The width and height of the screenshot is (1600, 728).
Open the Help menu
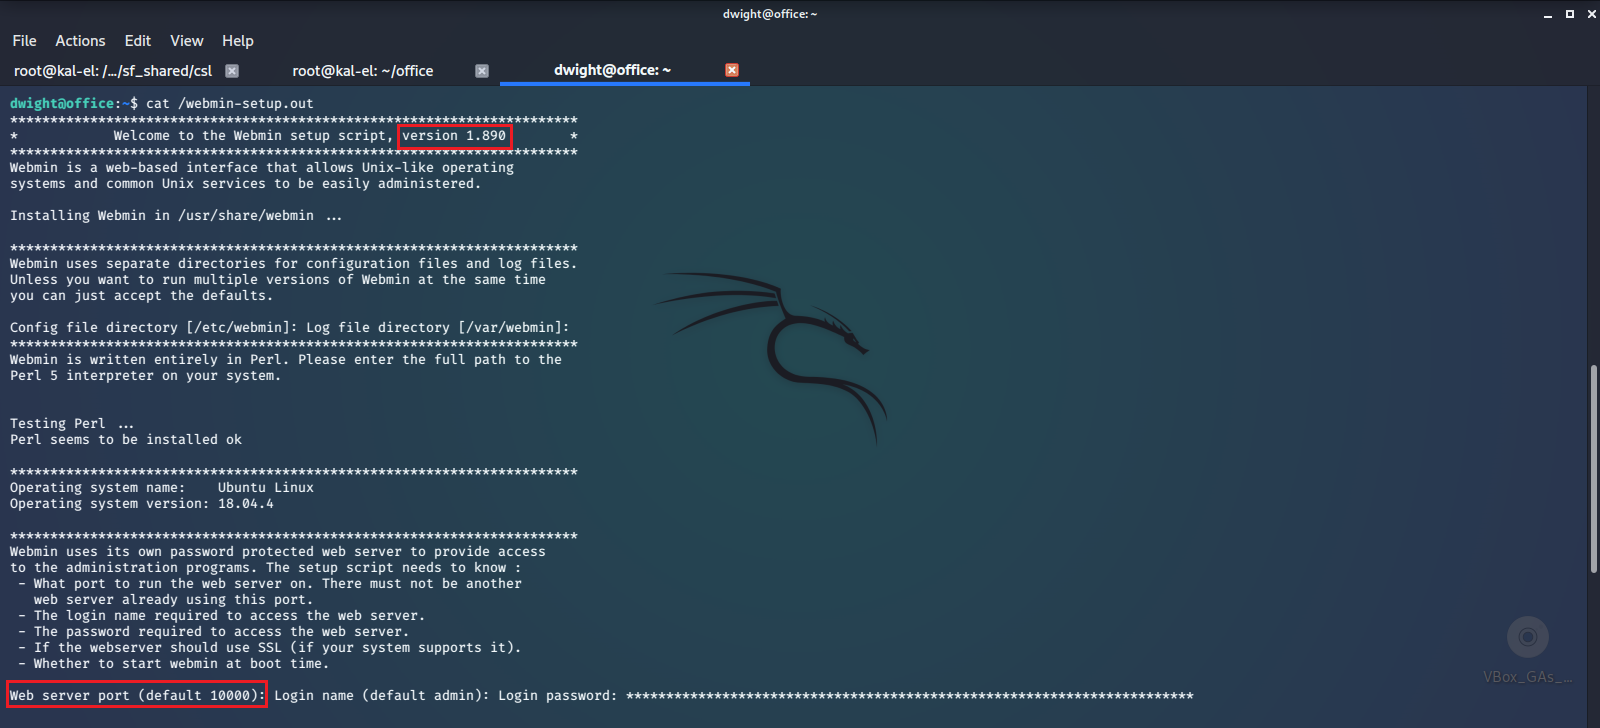(238, 41)
